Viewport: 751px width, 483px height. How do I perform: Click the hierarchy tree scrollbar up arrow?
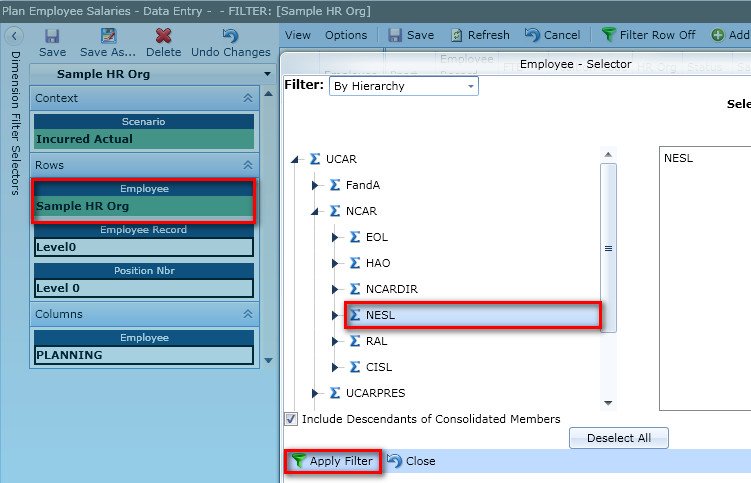click(608, 155)
